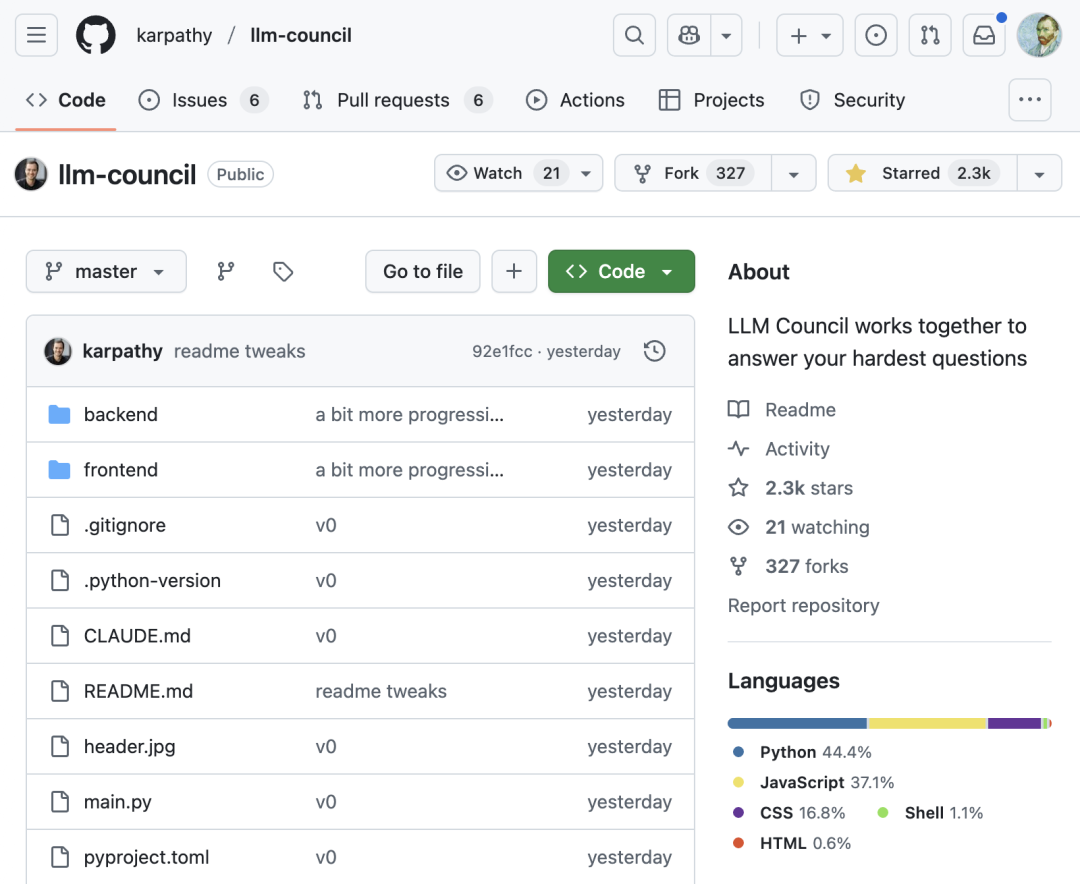
Task: Open commit 92e1fcc
Action: (502, 351)
